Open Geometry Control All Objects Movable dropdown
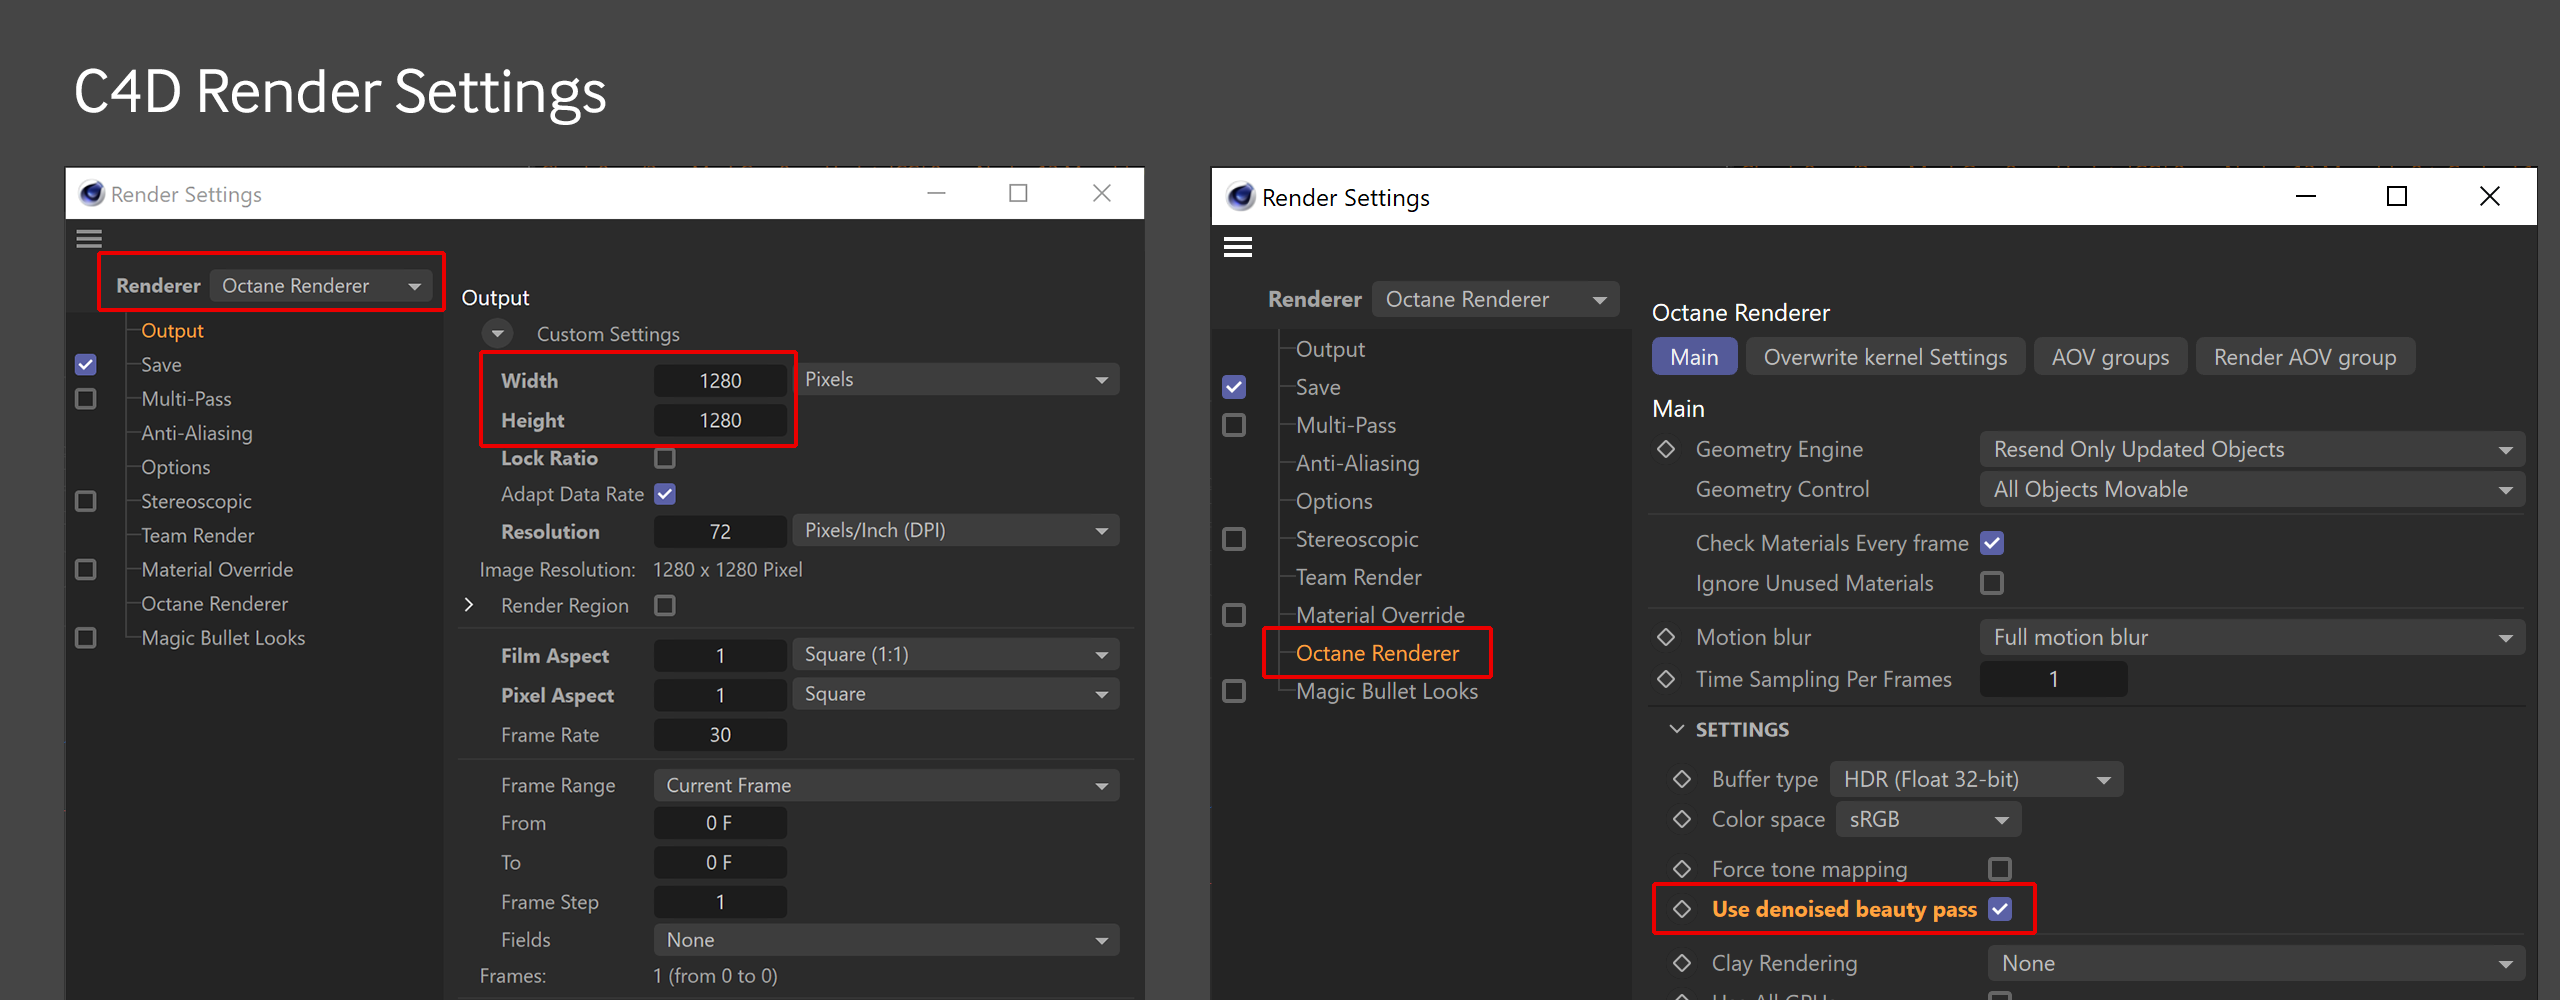This screenshot has width=2560, height=1000. [x=2252, y=489]
